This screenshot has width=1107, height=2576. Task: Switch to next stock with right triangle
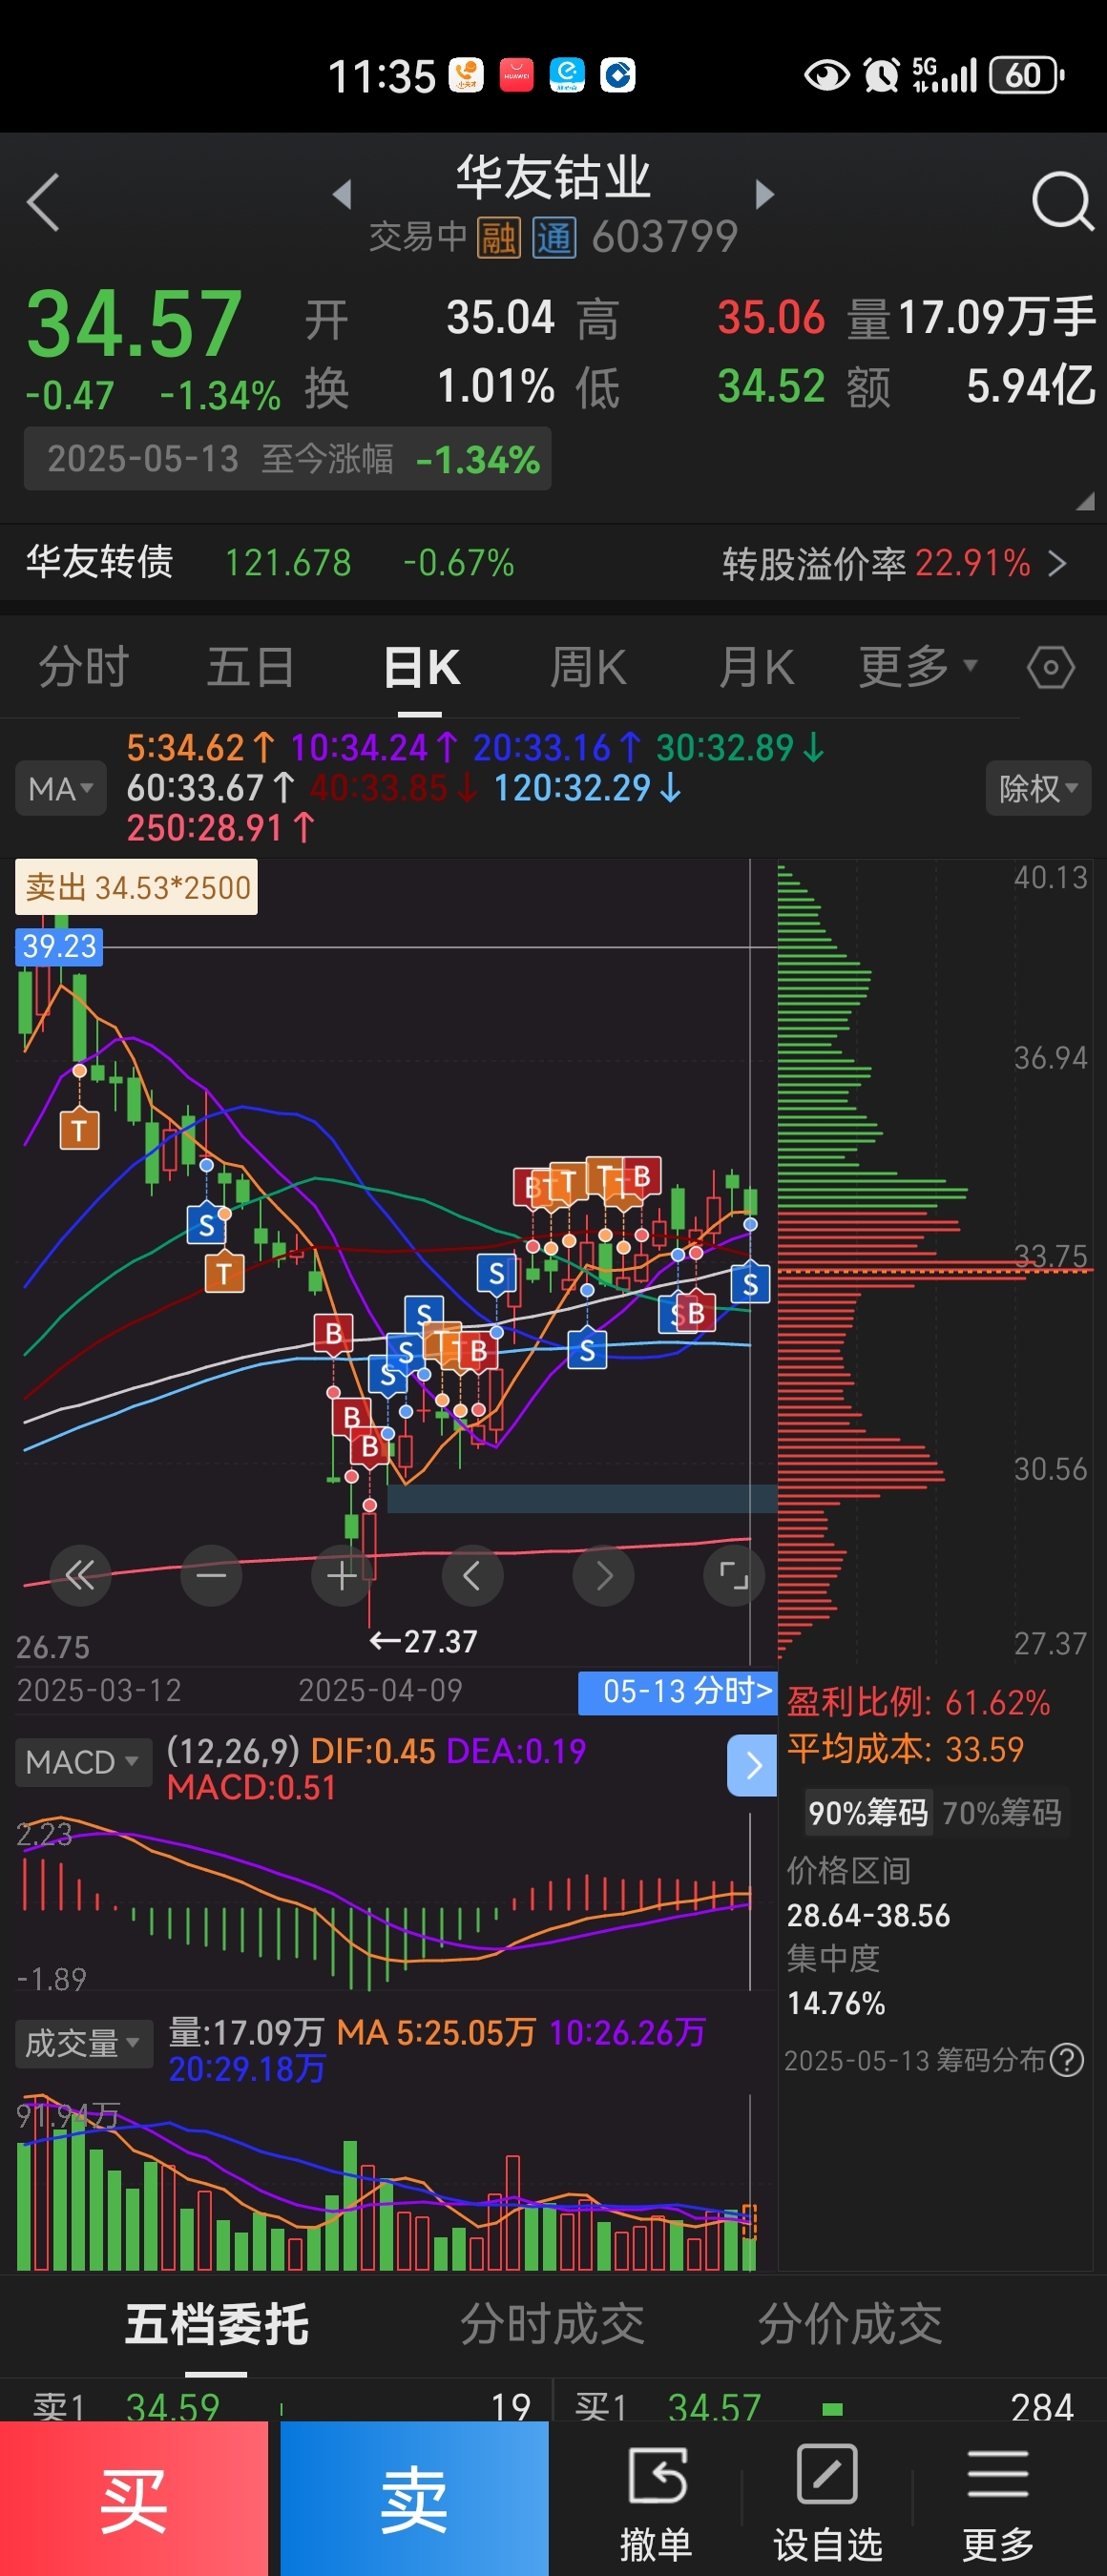click(764, 194)
